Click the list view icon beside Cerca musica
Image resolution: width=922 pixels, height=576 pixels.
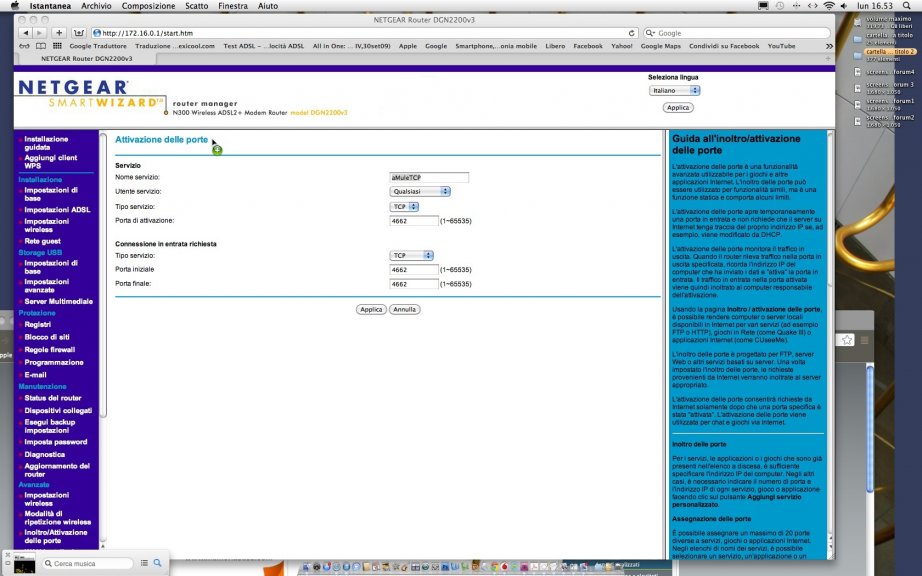click(144, 563)
